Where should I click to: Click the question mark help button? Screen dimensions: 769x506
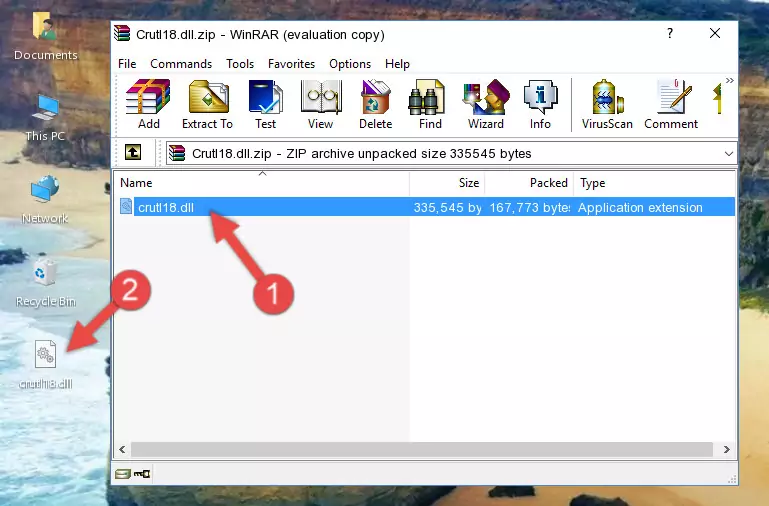[670, 33]
